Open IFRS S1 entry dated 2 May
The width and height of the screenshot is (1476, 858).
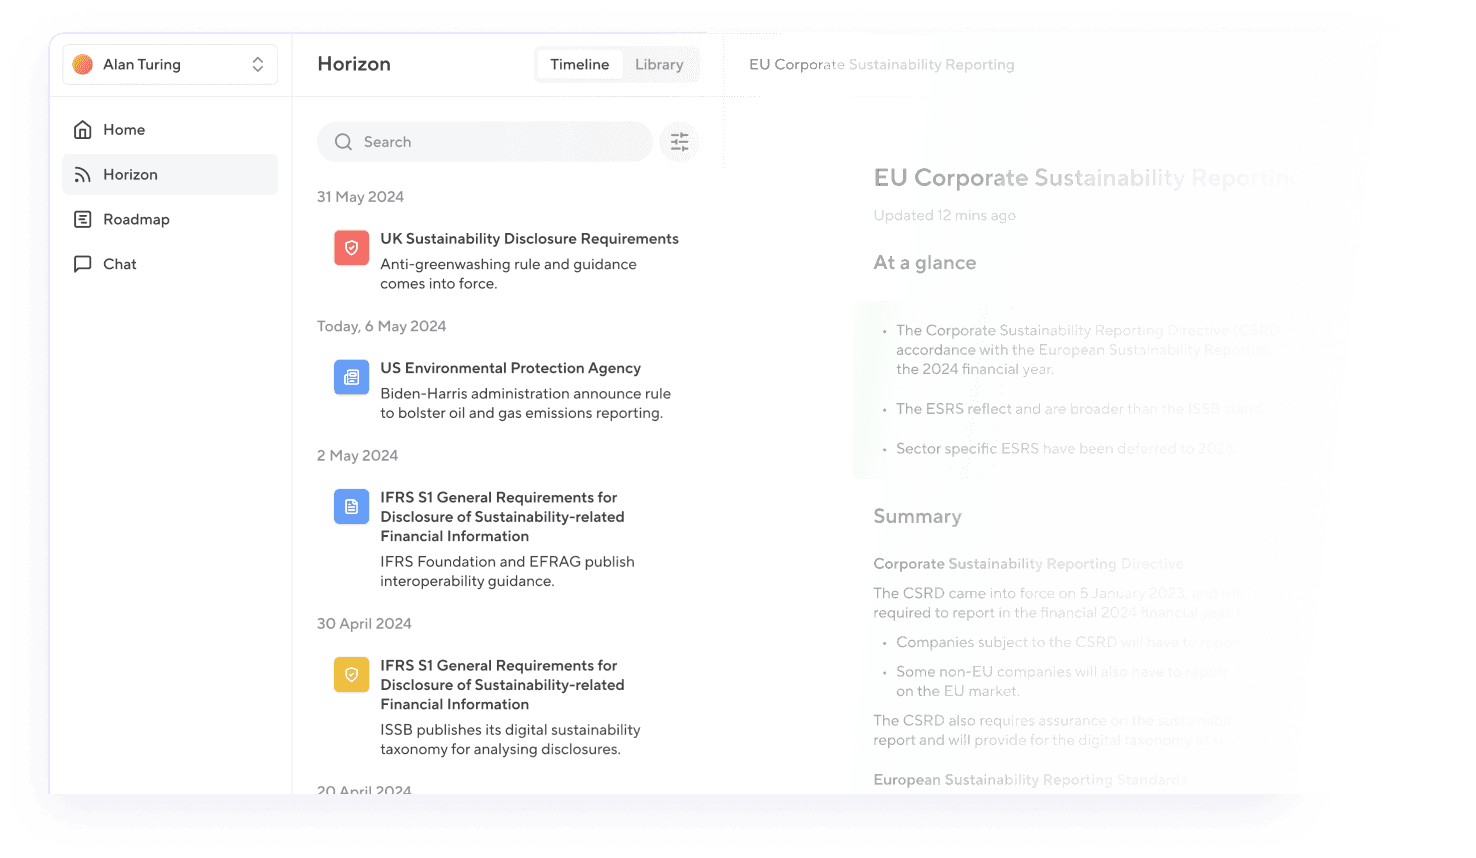[506, 539]
